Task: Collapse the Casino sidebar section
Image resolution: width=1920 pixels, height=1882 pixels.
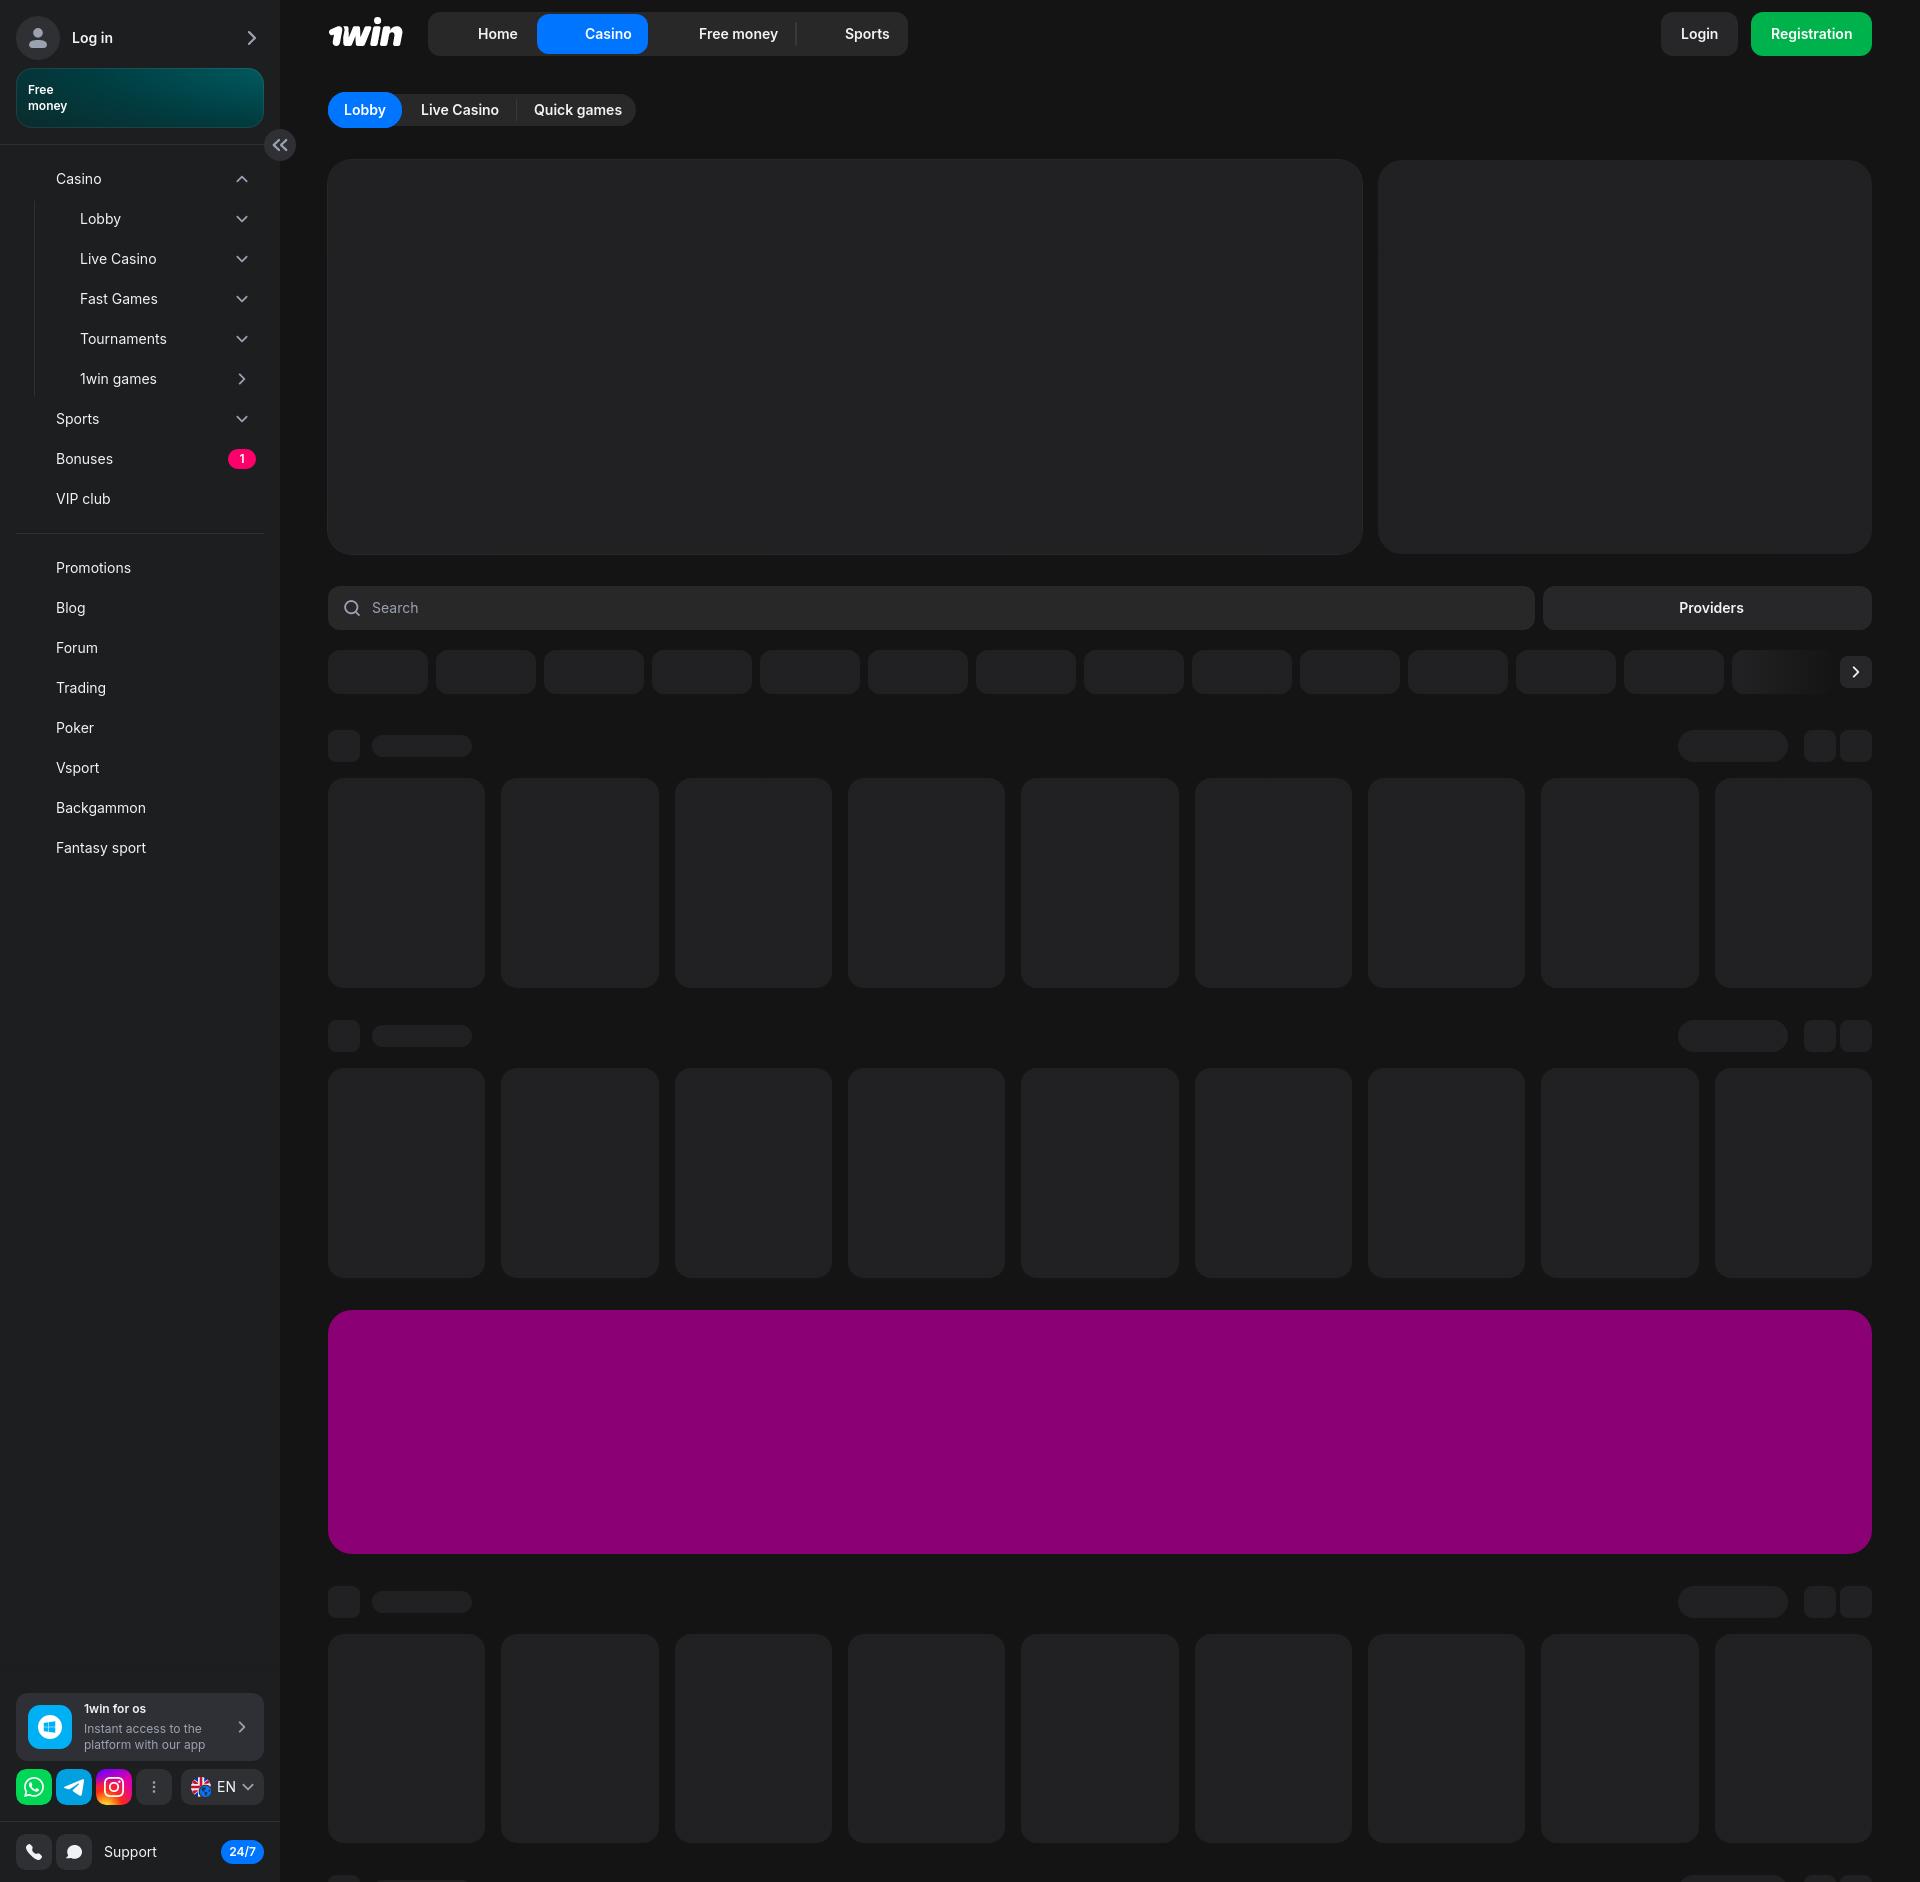Action: [241, 179]
